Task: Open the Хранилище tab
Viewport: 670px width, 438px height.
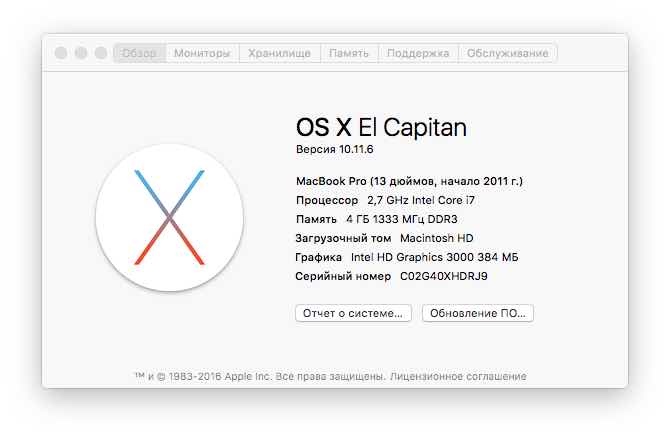Action: pos(280,53)
